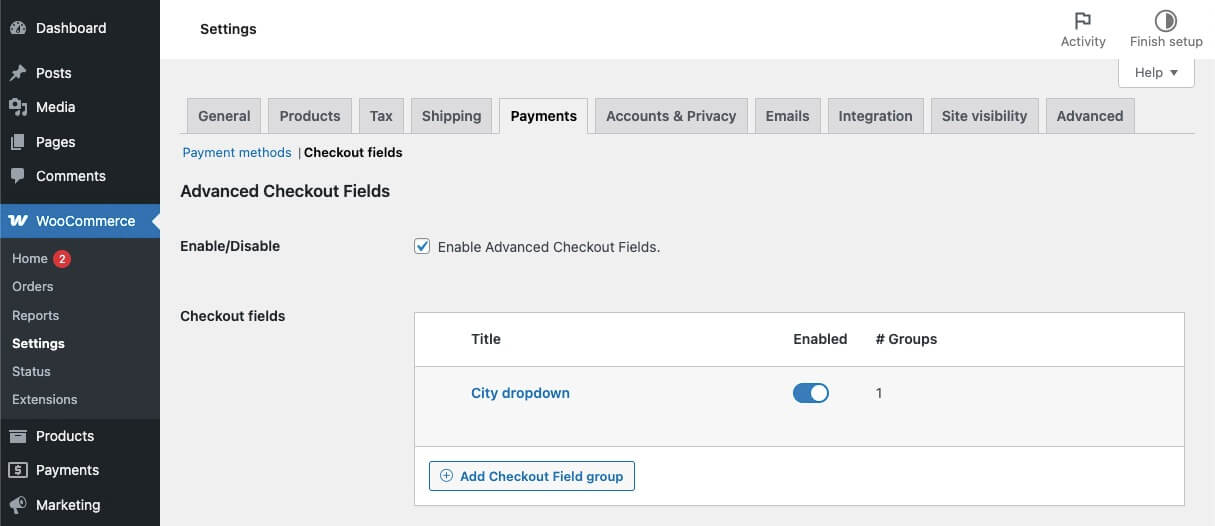Click the Dashboard gauge icon
The image size is (1215, 526).
tap(18, 28)
